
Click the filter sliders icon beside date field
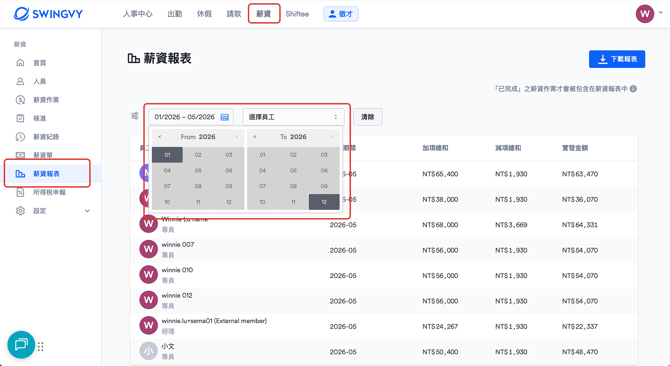135,116
